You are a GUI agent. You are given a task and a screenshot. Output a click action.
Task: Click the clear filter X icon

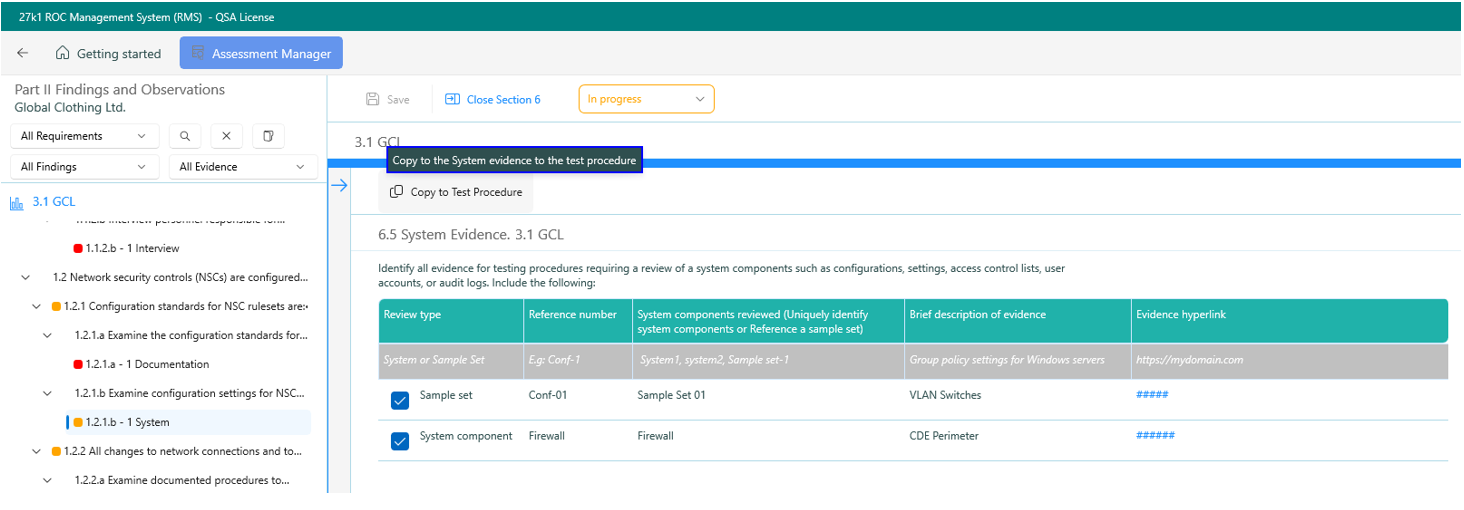226,136
